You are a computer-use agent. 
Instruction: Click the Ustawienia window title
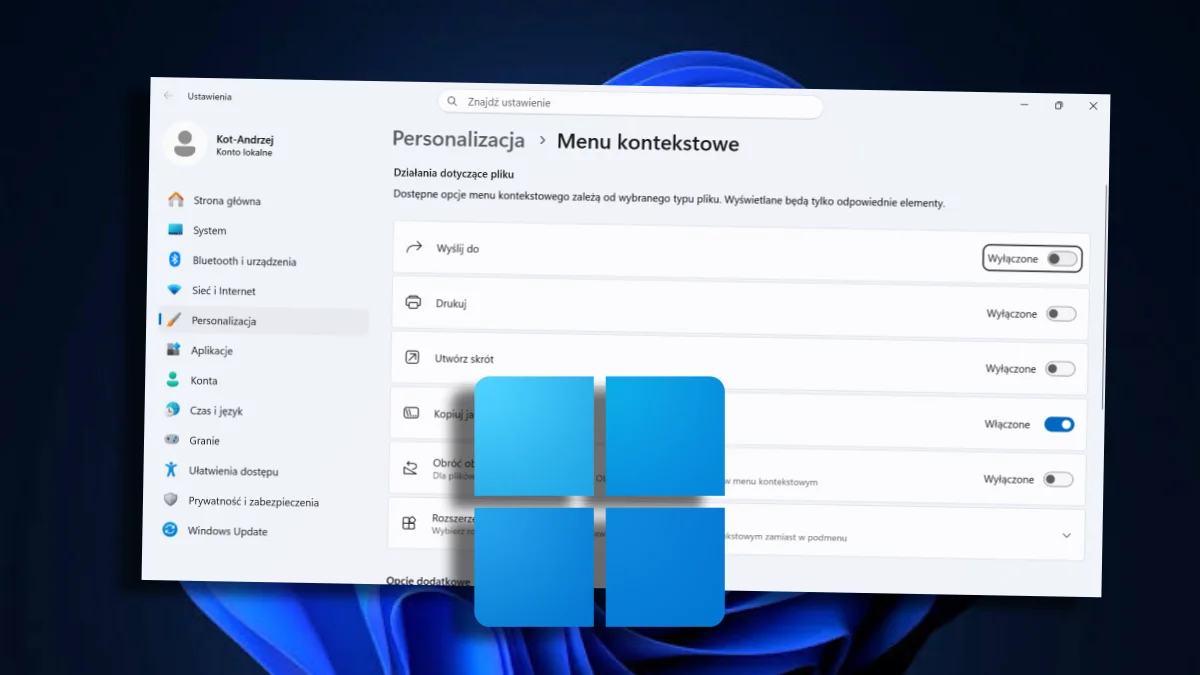tap(209, 96)
